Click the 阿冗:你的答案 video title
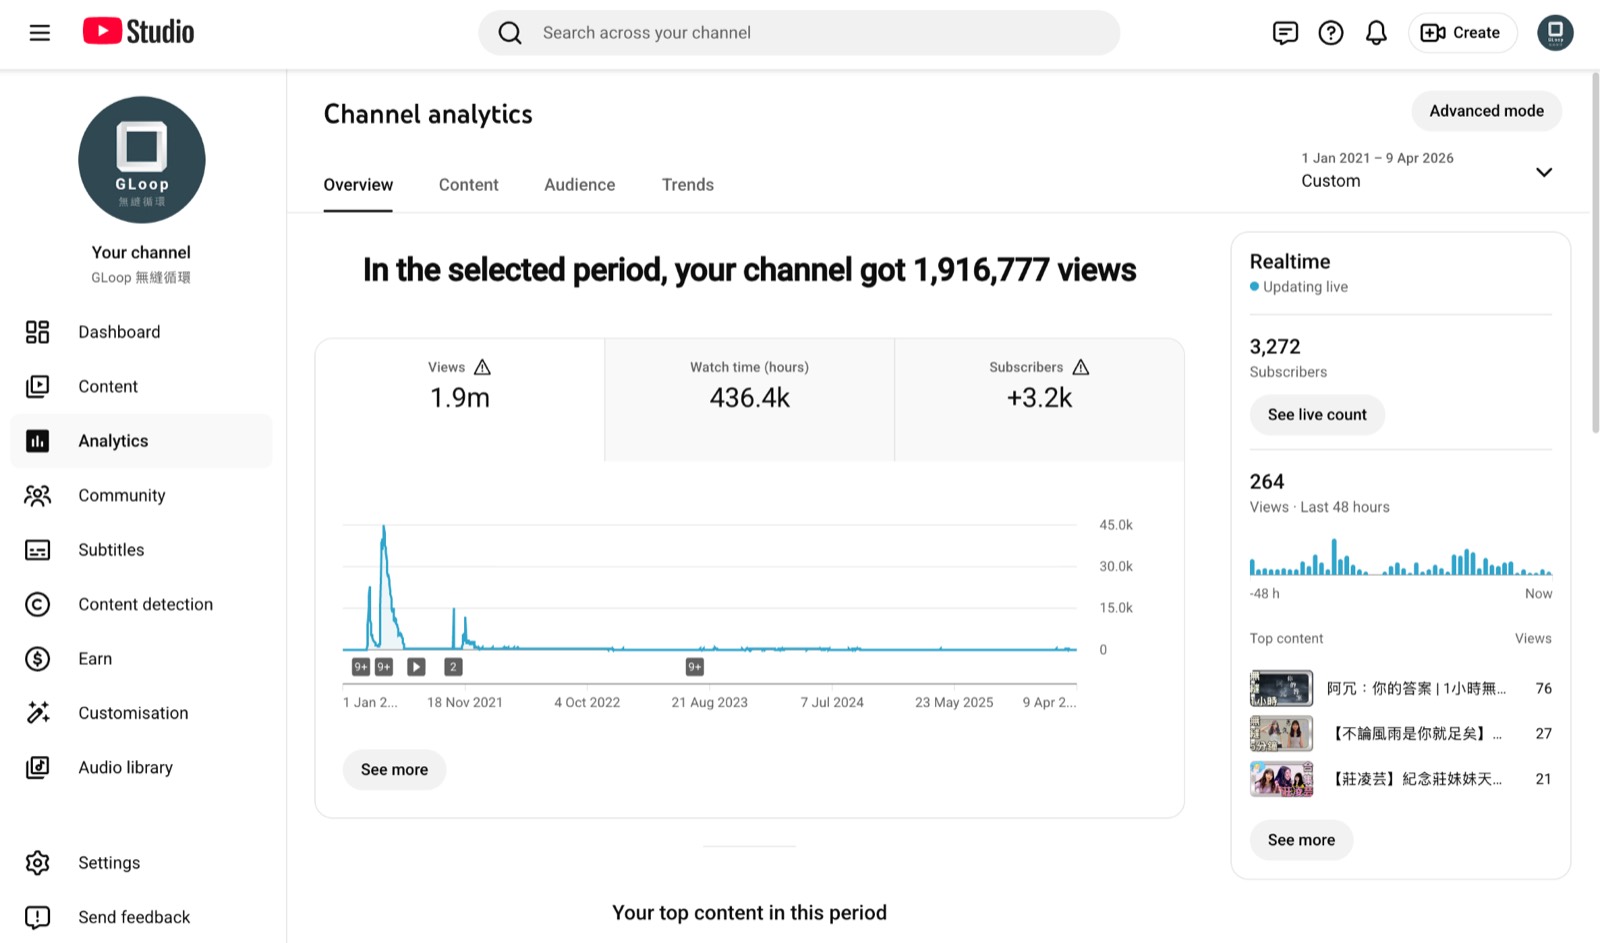 click(1416, 689)
